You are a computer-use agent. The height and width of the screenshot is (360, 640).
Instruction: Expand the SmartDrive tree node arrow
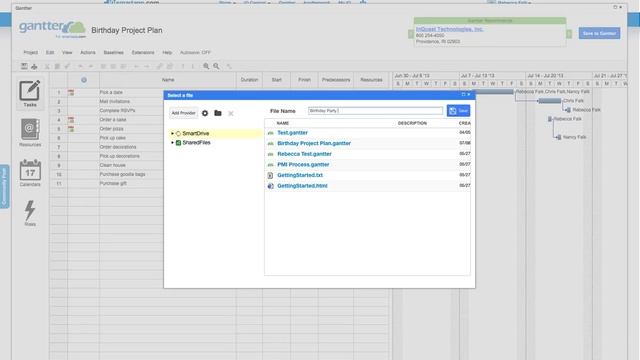pos(172,133)
